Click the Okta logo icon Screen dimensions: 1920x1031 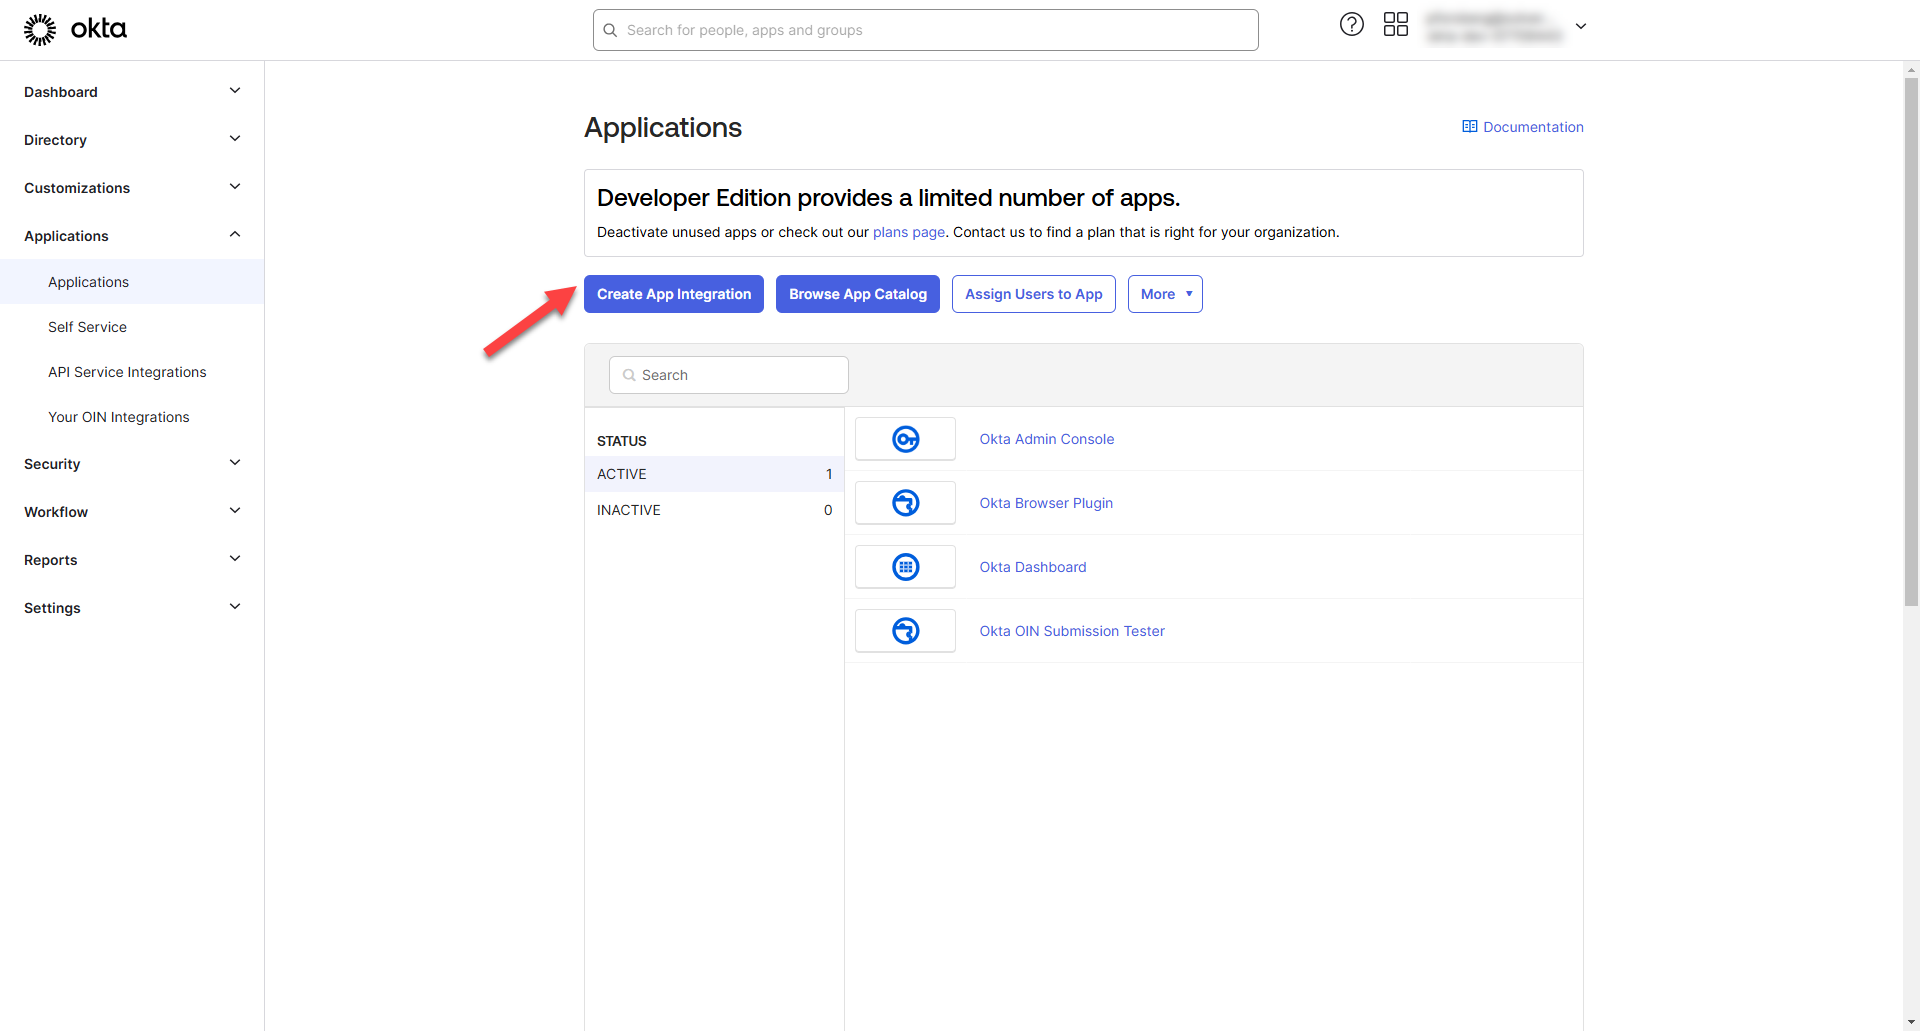click(40, 30)
